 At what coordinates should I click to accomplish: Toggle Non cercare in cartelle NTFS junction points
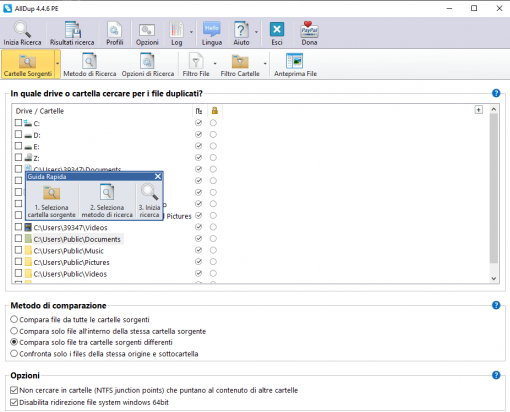click(14, 390)
